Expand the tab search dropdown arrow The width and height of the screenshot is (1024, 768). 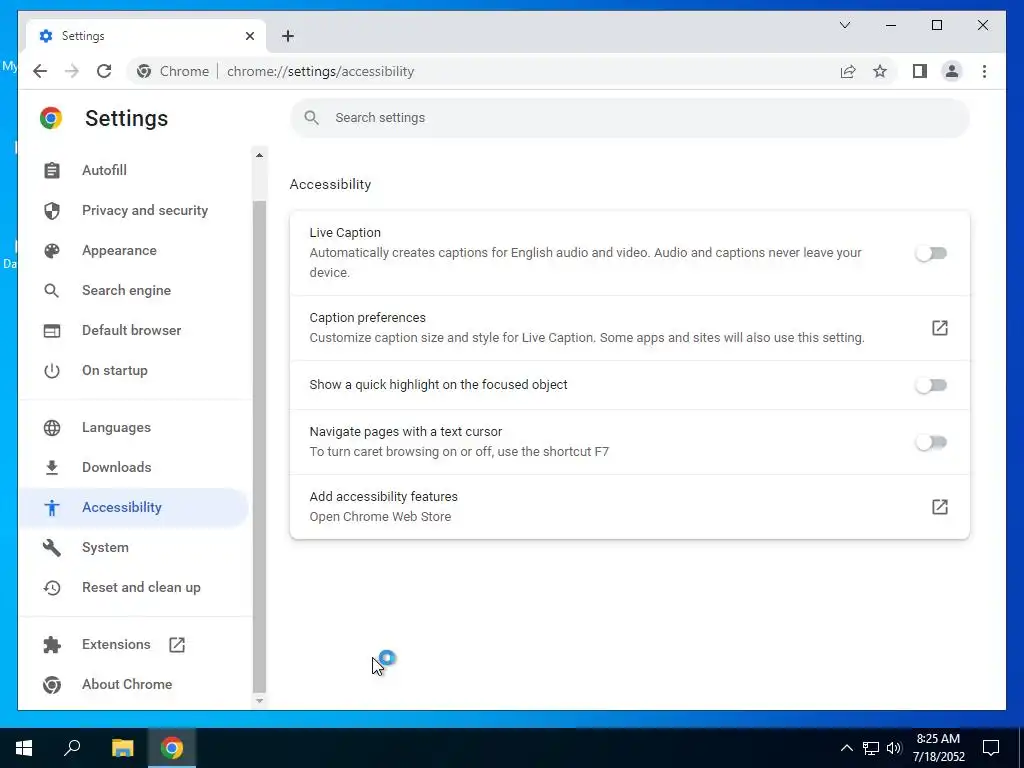[844, 25]
